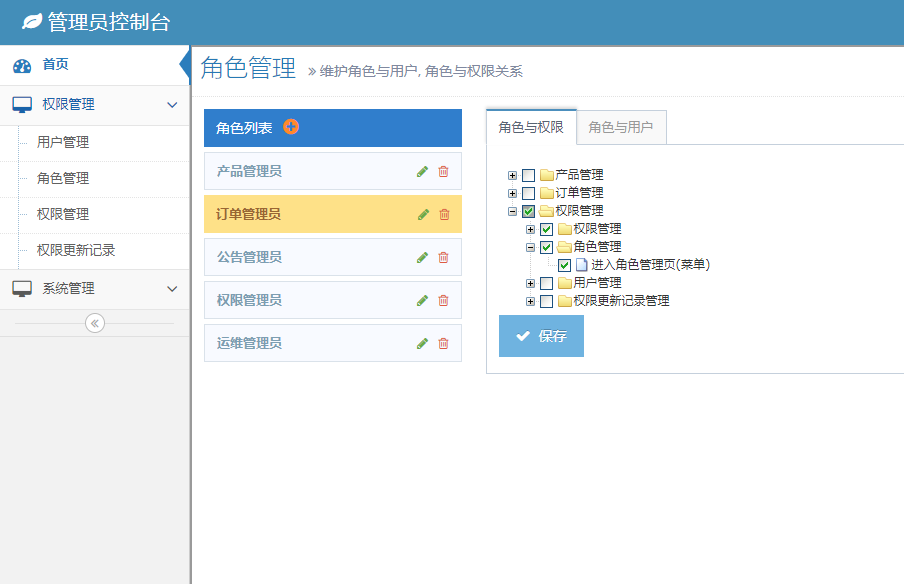Edit the 公告管理员 role
904x584 pixels.
tap(423, 257)
